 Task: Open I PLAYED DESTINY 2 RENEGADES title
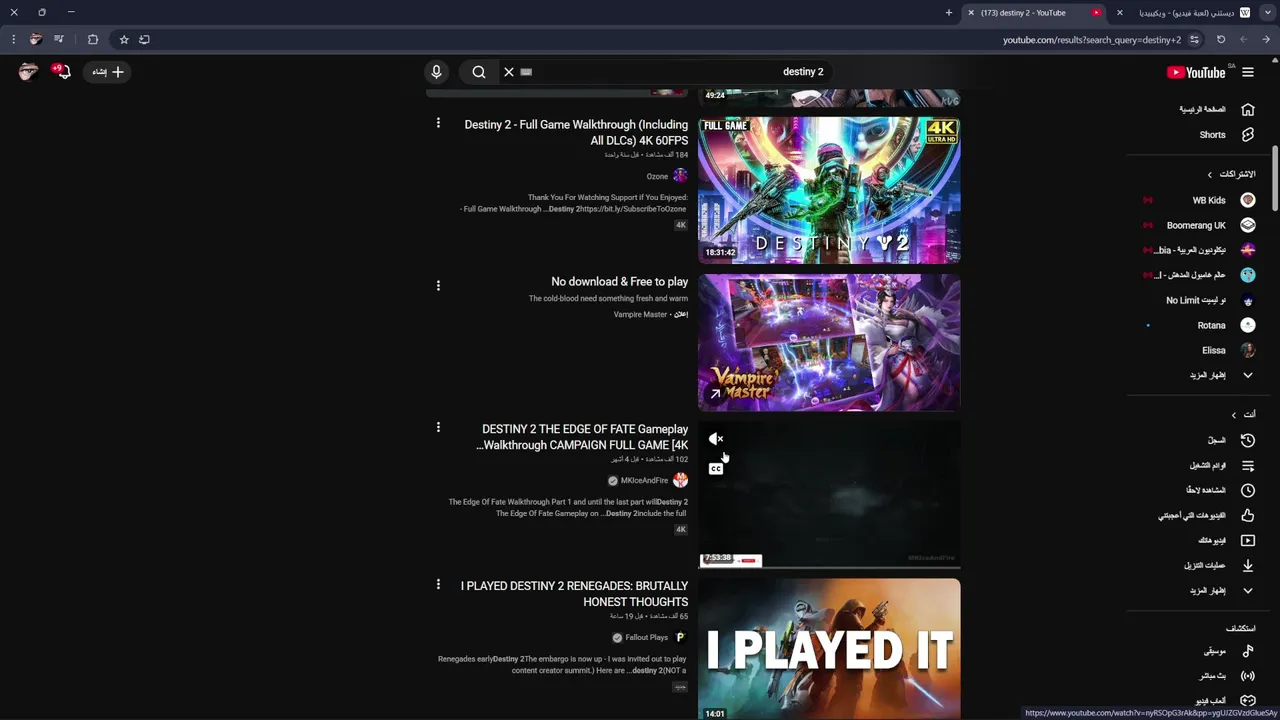574,594
